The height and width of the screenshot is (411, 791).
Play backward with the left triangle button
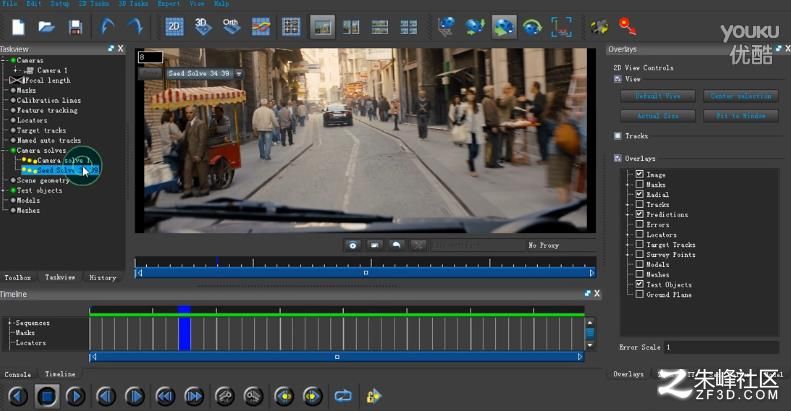[18, 396]
